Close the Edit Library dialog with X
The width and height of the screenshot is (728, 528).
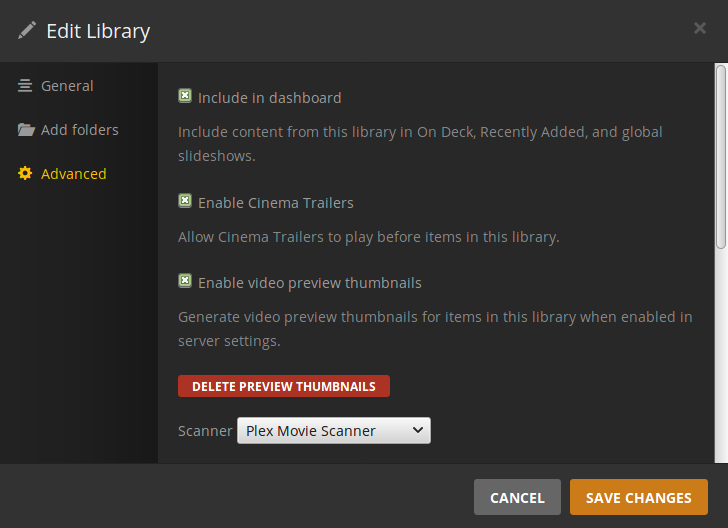(700, 28)
